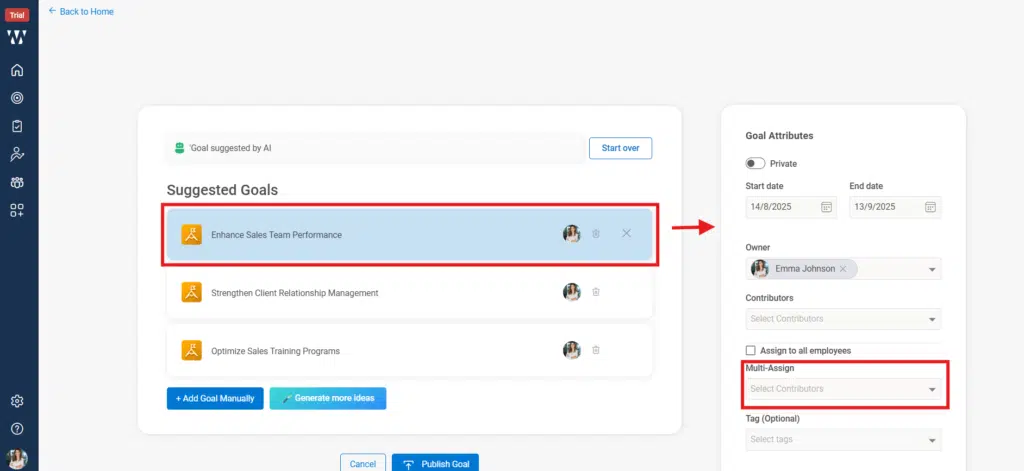Open the performance chart-person icon in the sidebar
1024x471 pixels.
point(18,154)
